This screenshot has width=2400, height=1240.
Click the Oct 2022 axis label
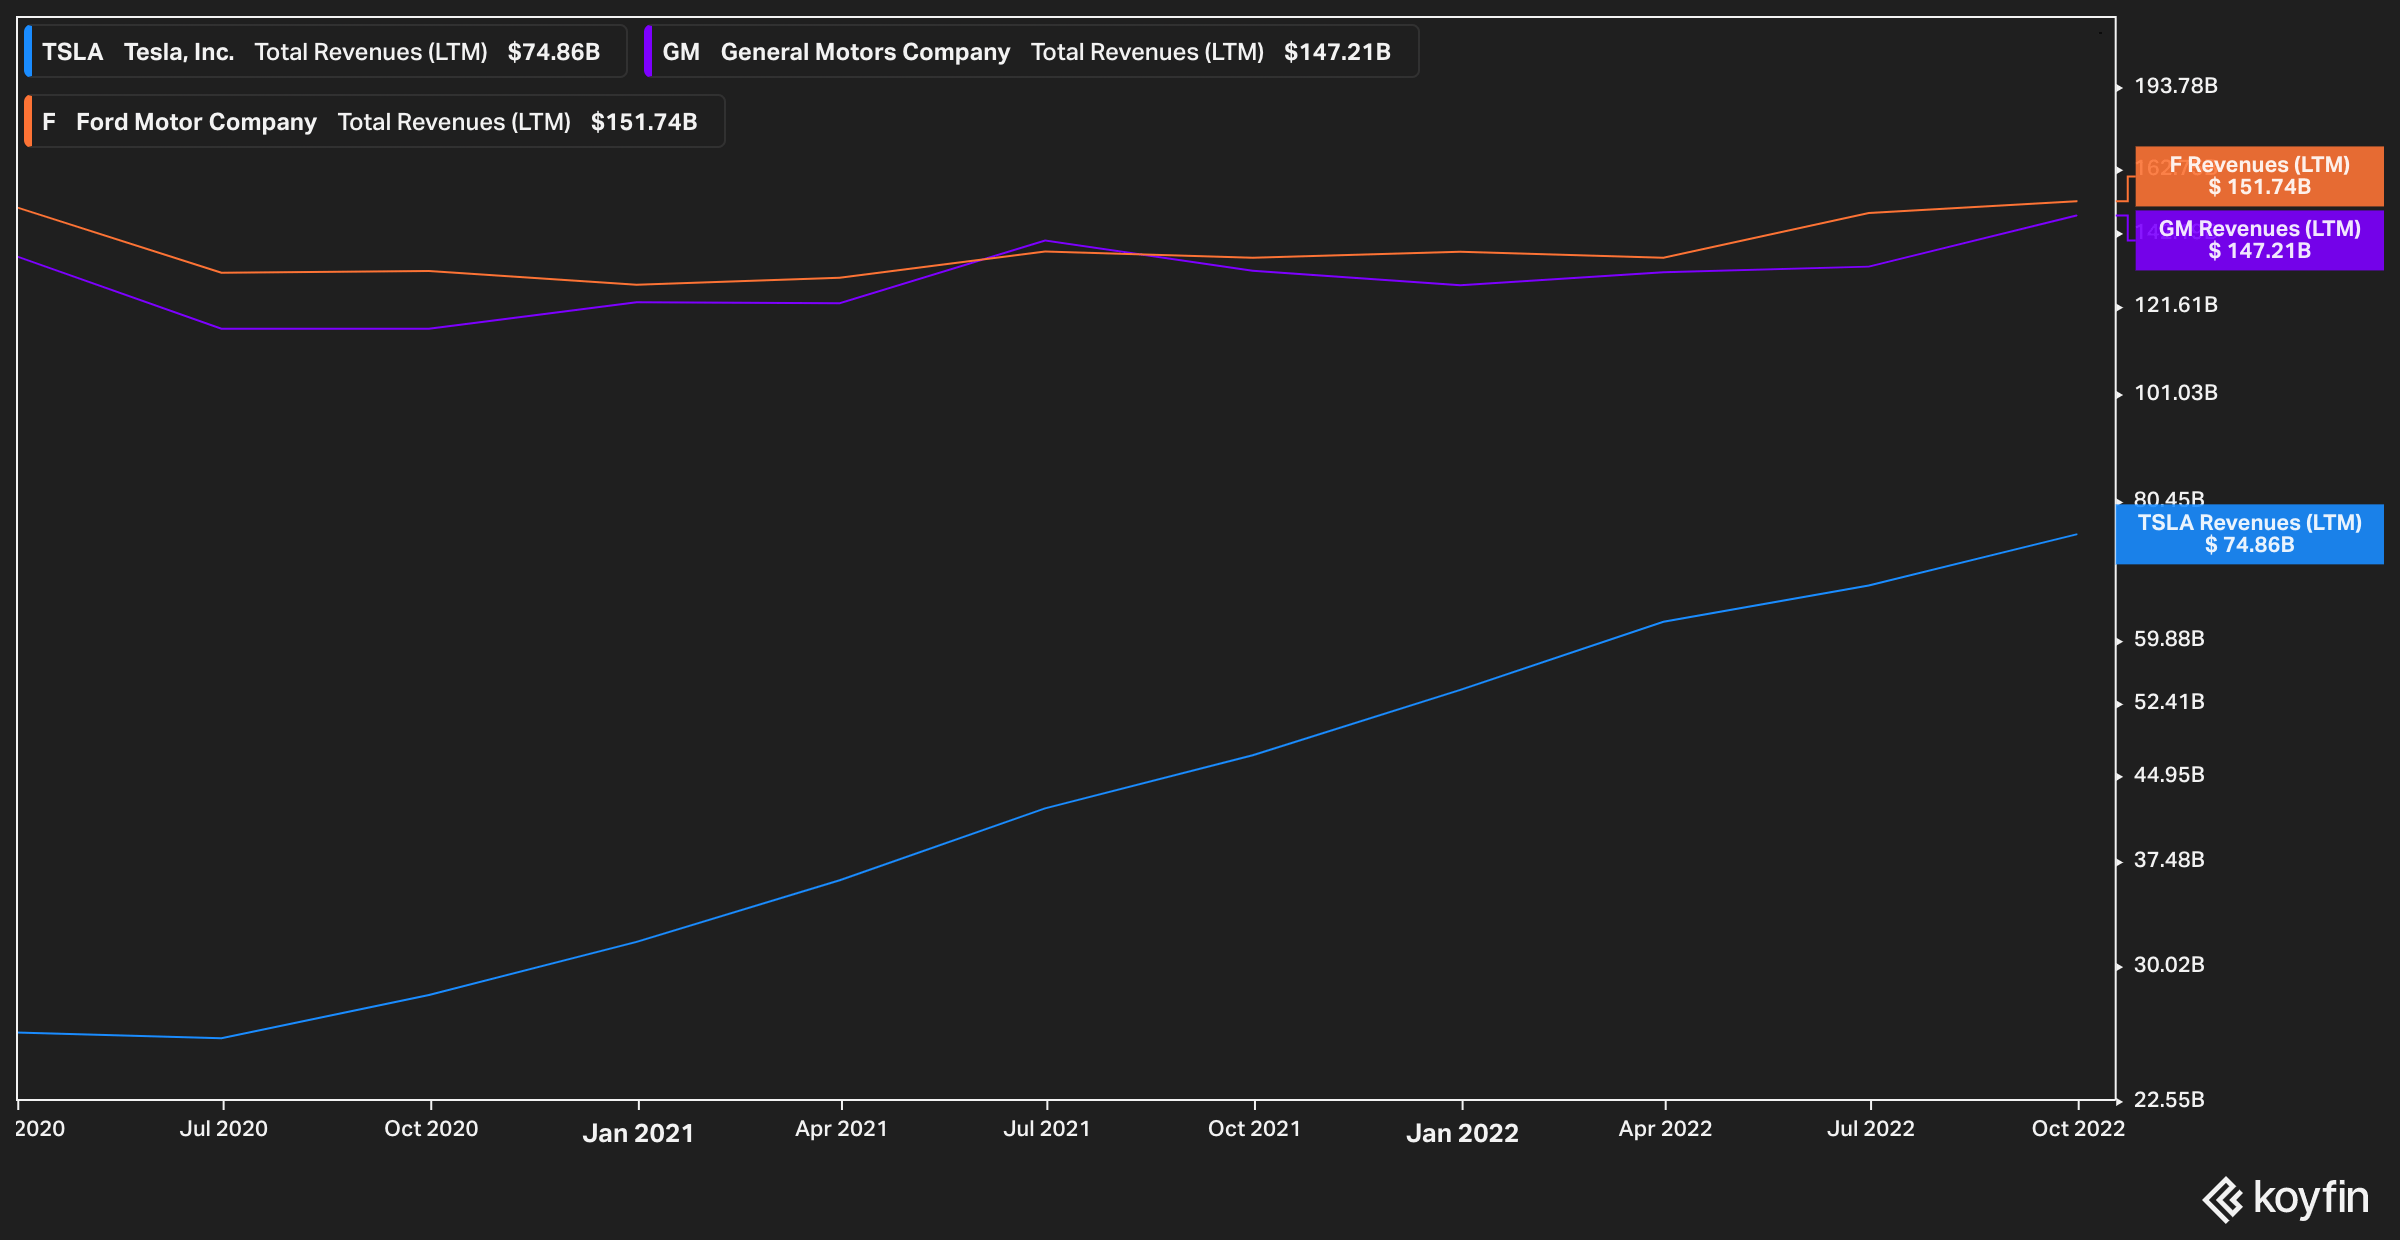(x=2078, y=1129)
